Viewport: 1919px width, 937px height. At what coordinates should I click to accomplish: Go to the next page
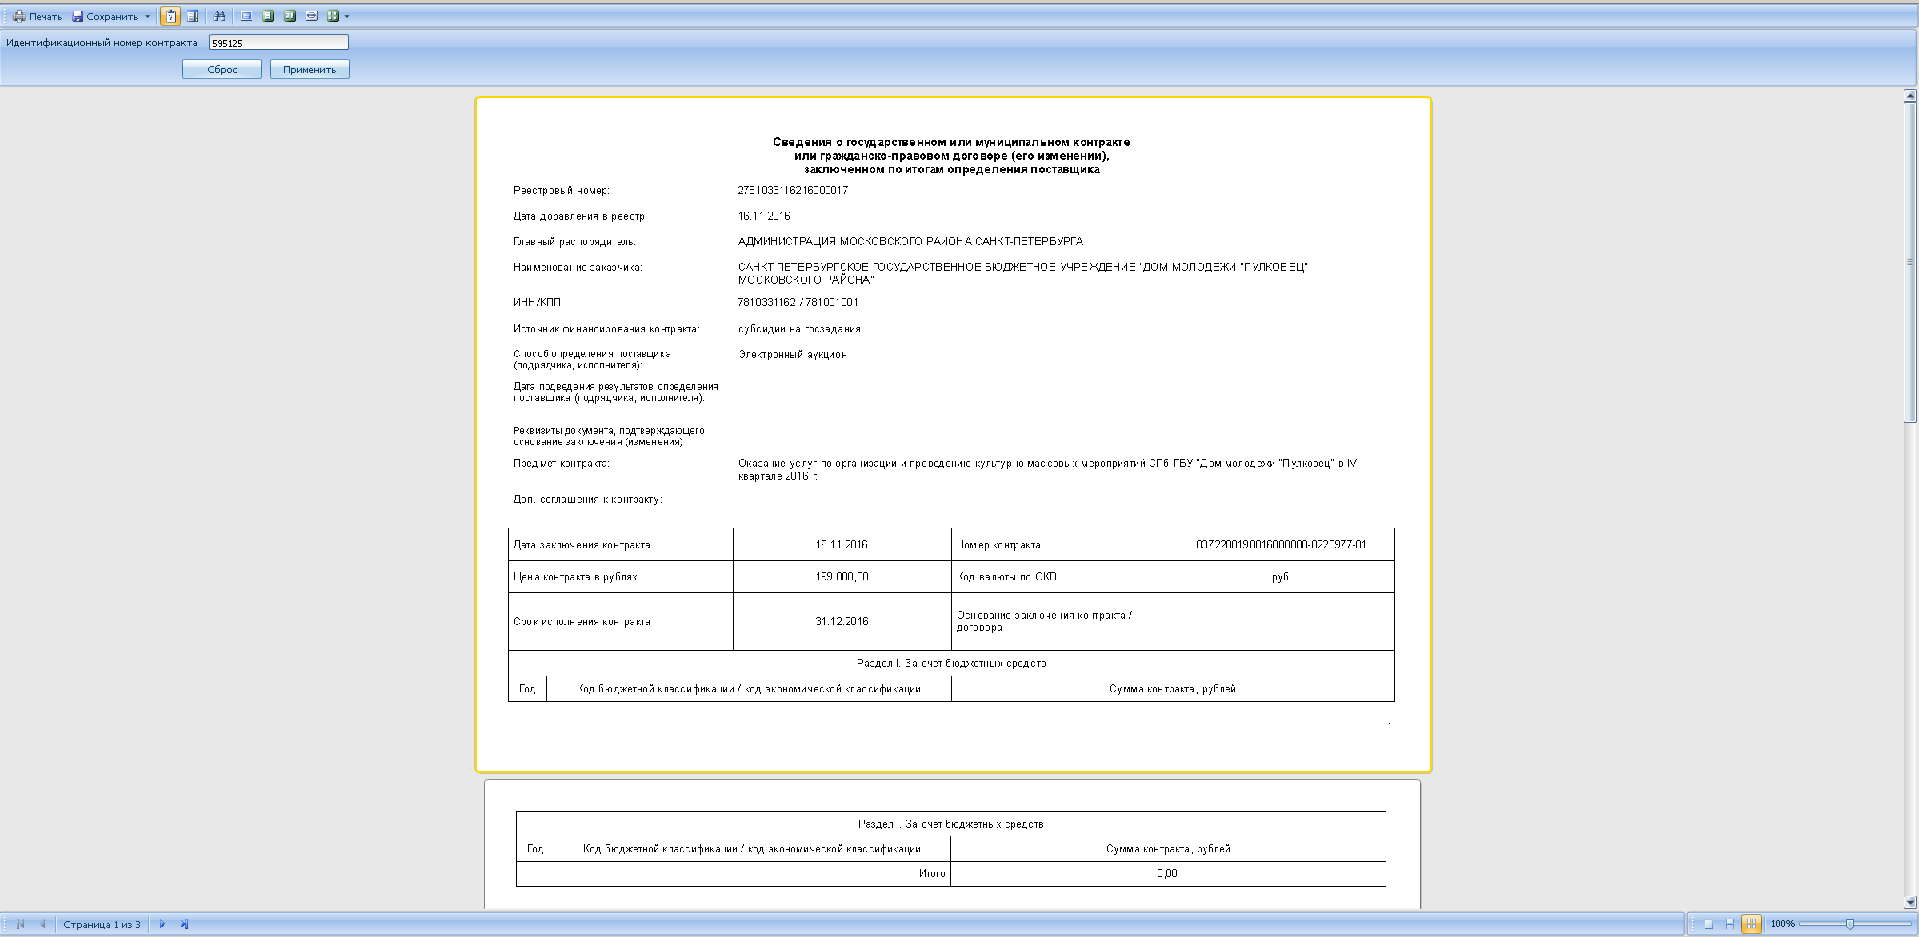tap(162, 924)
